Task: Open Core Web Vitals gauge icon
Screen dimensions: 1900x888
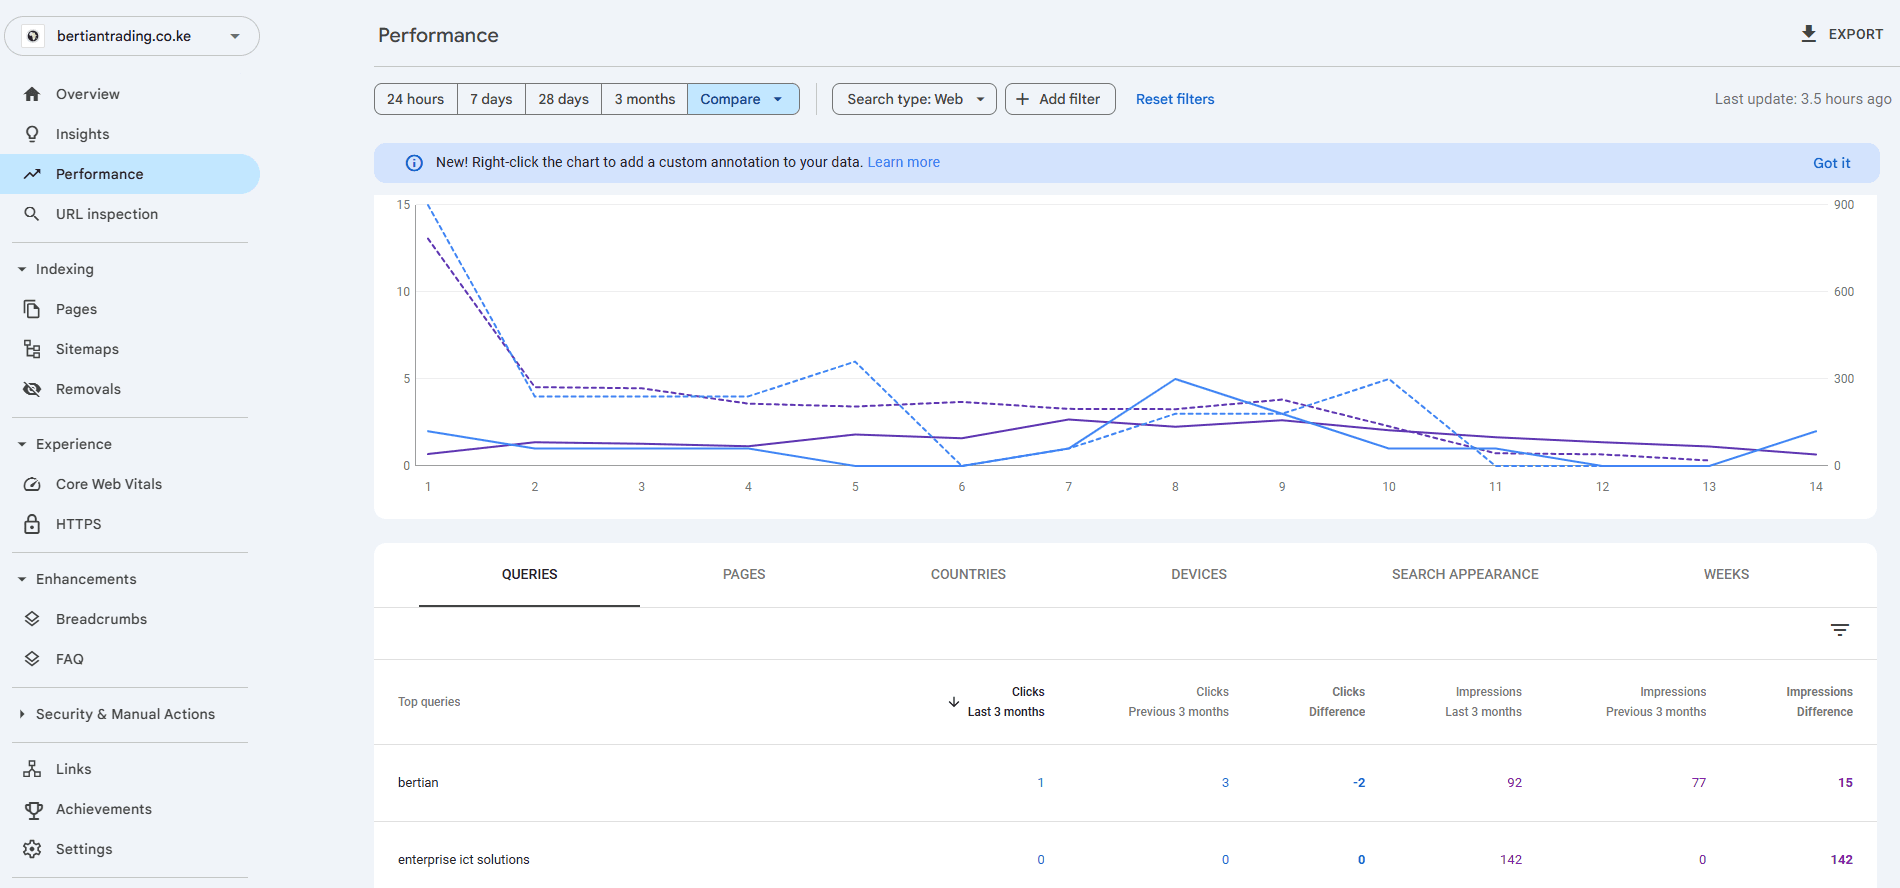Action: [32, 484]
